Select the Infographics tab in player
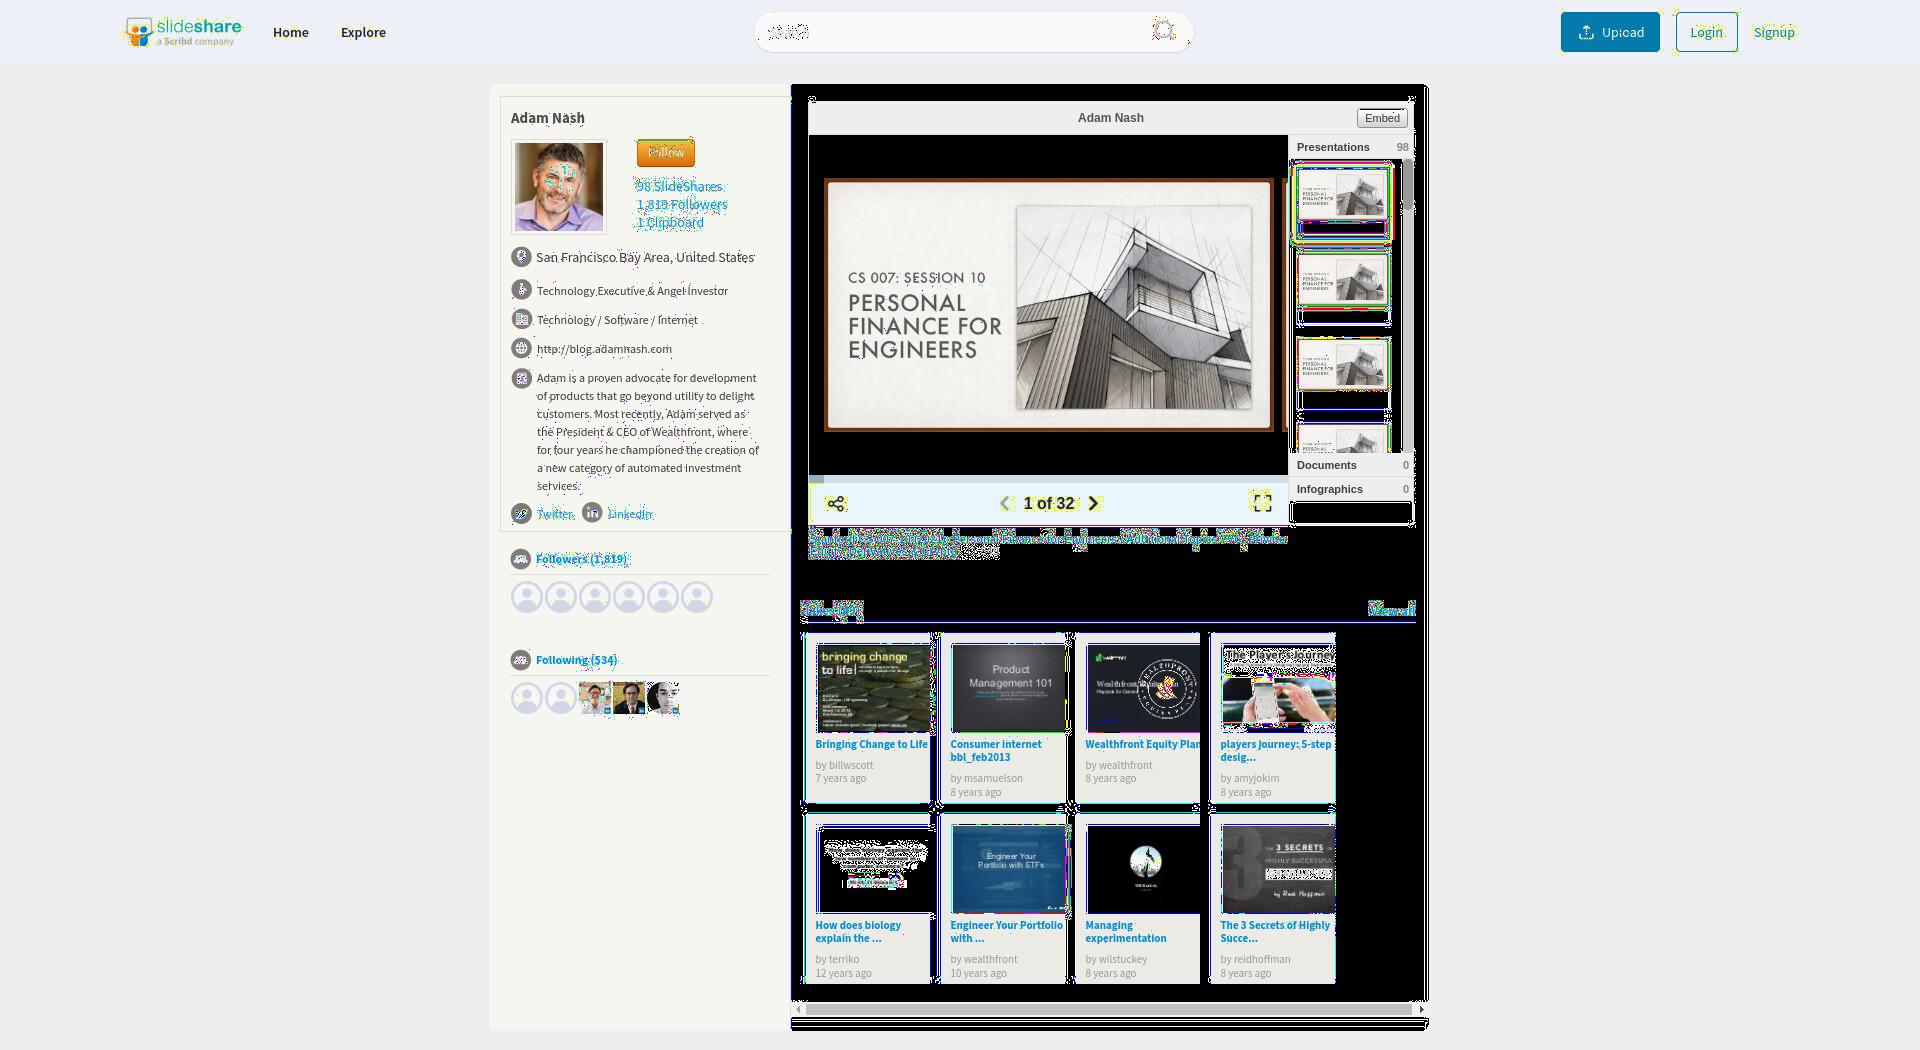Screen dimensions: 1920x1050 [x=1351, y=489]
